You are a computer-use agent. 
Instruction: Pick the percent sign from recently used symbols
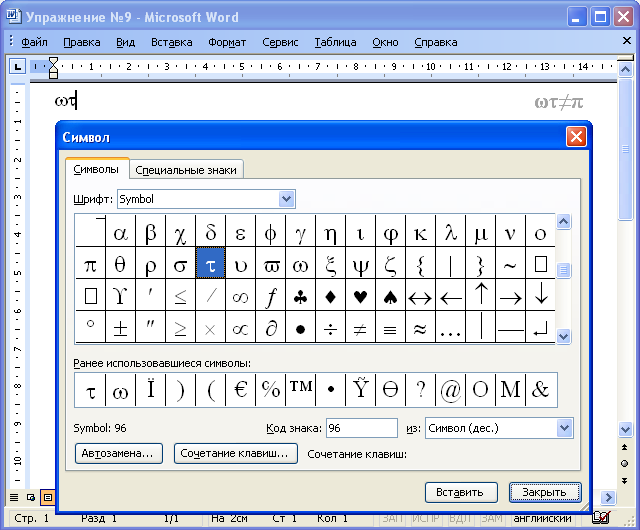(x=271, y=390)
